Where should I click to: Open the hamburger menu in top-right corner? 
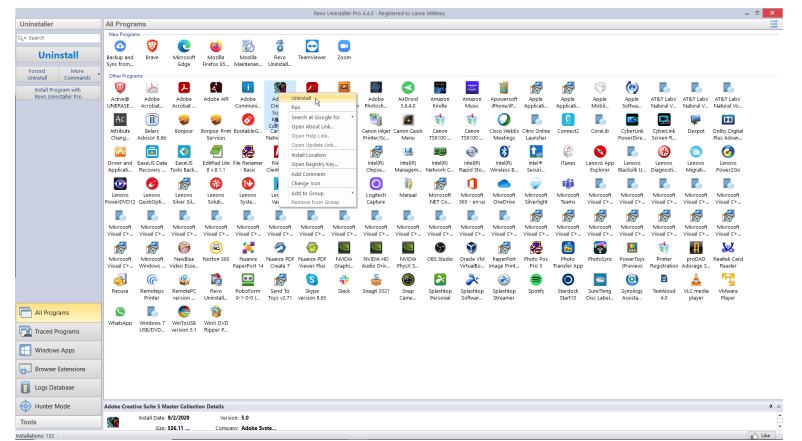tap(790, 22)
